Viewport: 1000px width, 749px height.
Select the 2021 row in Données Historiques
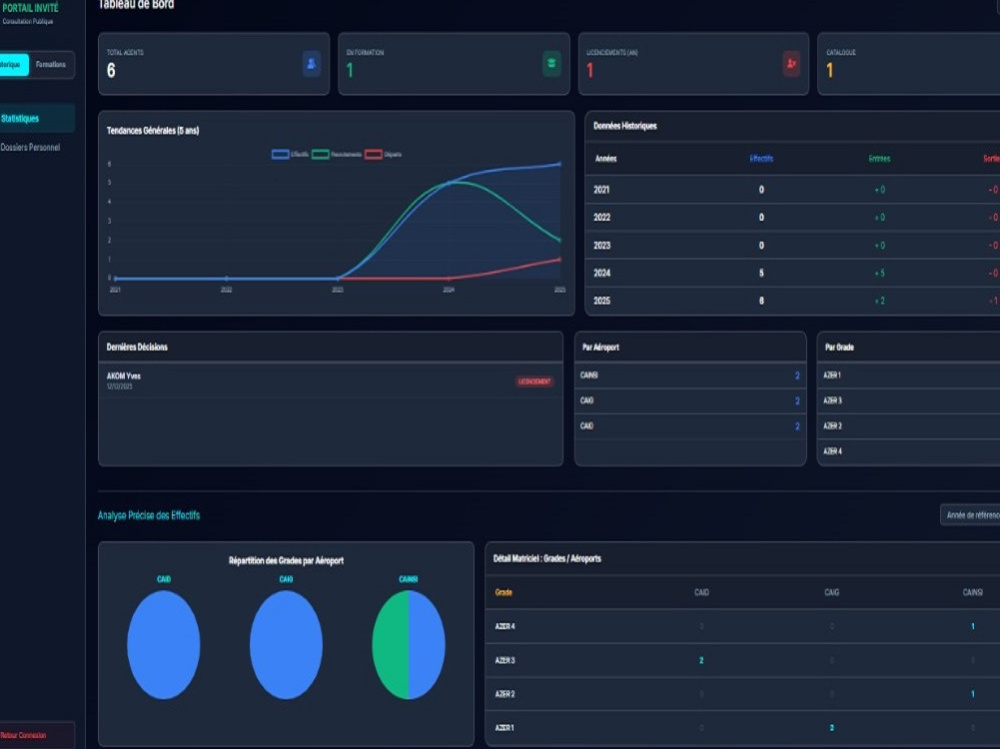[793, 189]
